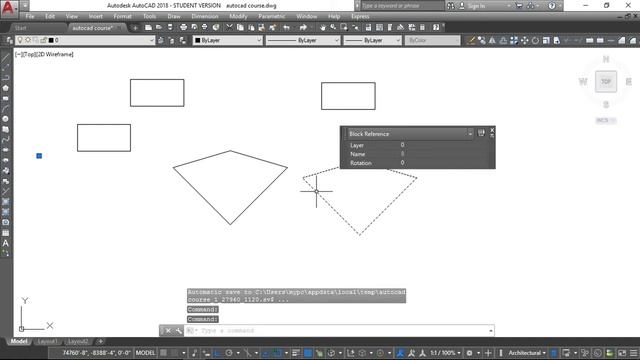The height and width of the screenshot is (360, 640).
Task: Click the Undo arrow icon
Action: point(287,27)
